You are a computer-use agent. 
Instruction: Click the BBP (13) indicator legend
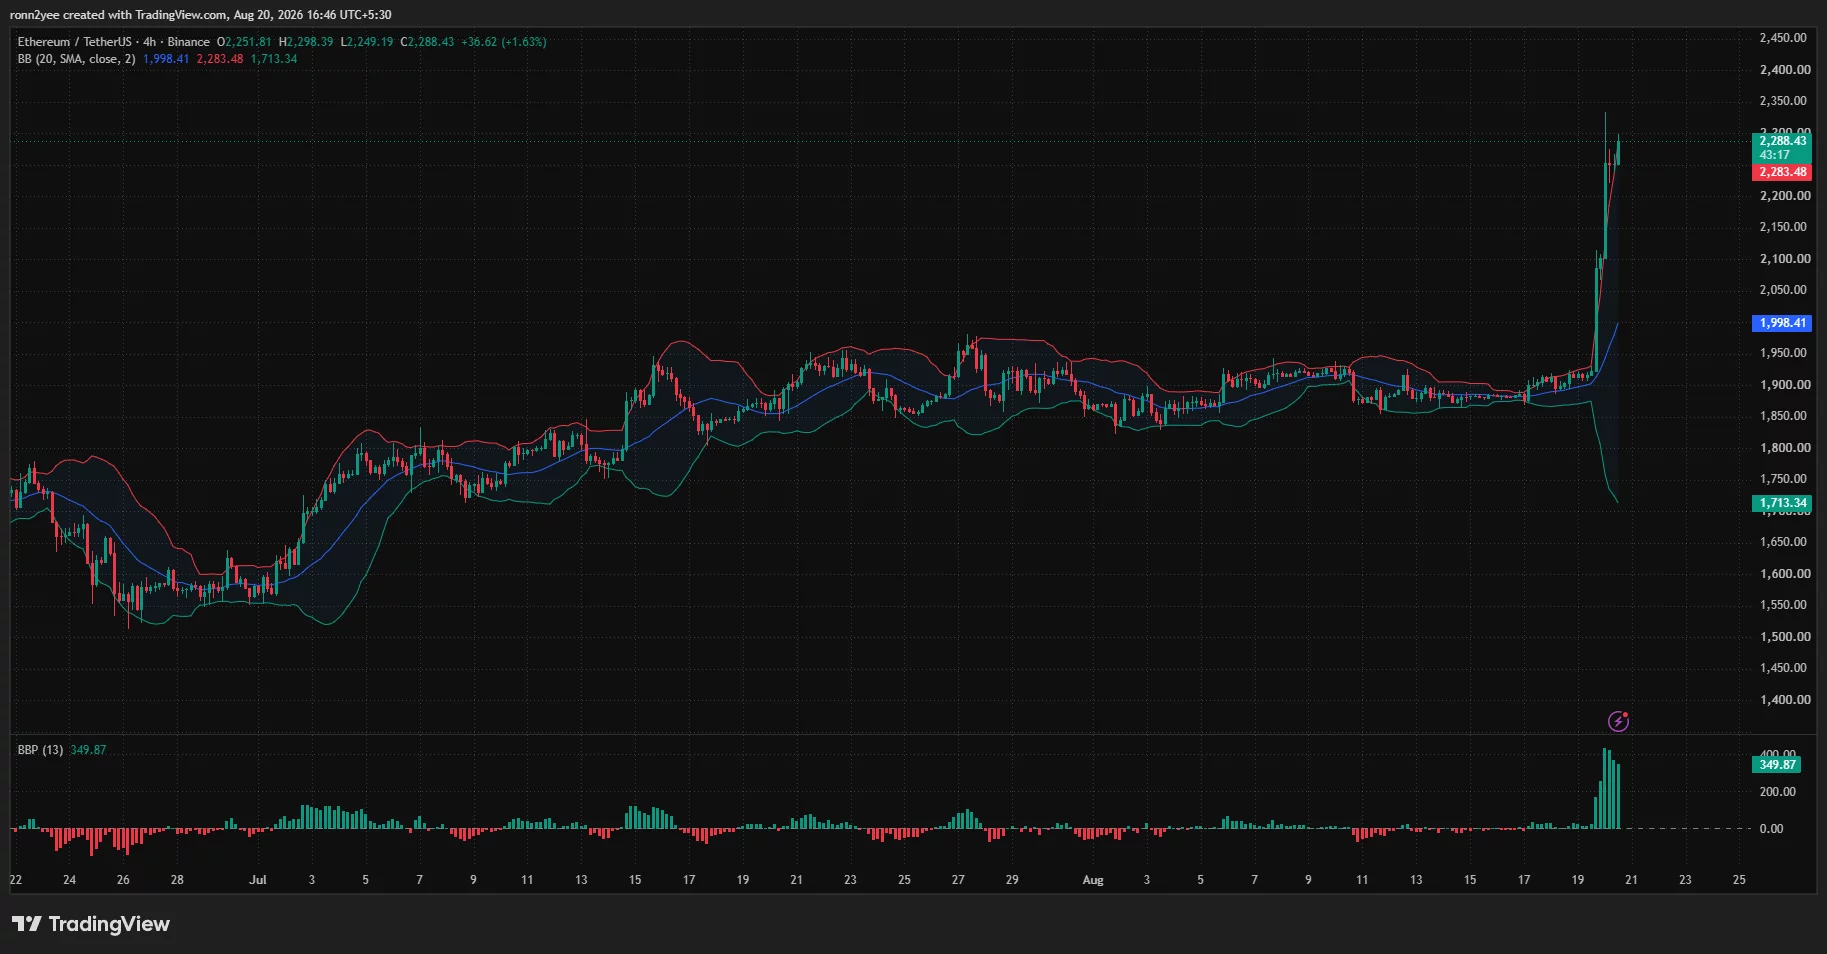(x=40, y=750)
